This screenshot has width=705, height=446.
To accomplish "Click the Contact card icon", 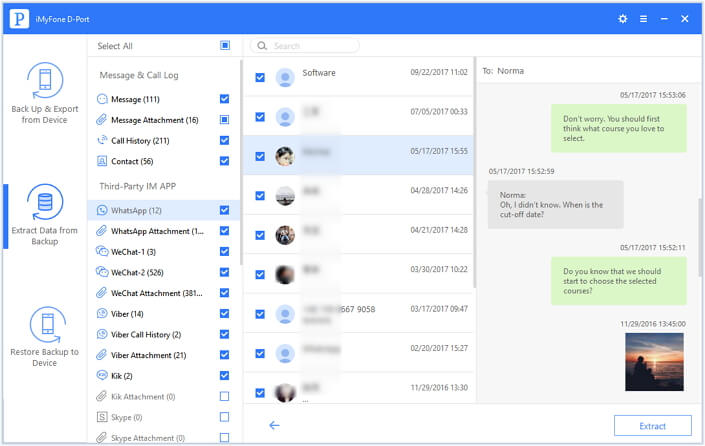I will [x=102, y=161].
